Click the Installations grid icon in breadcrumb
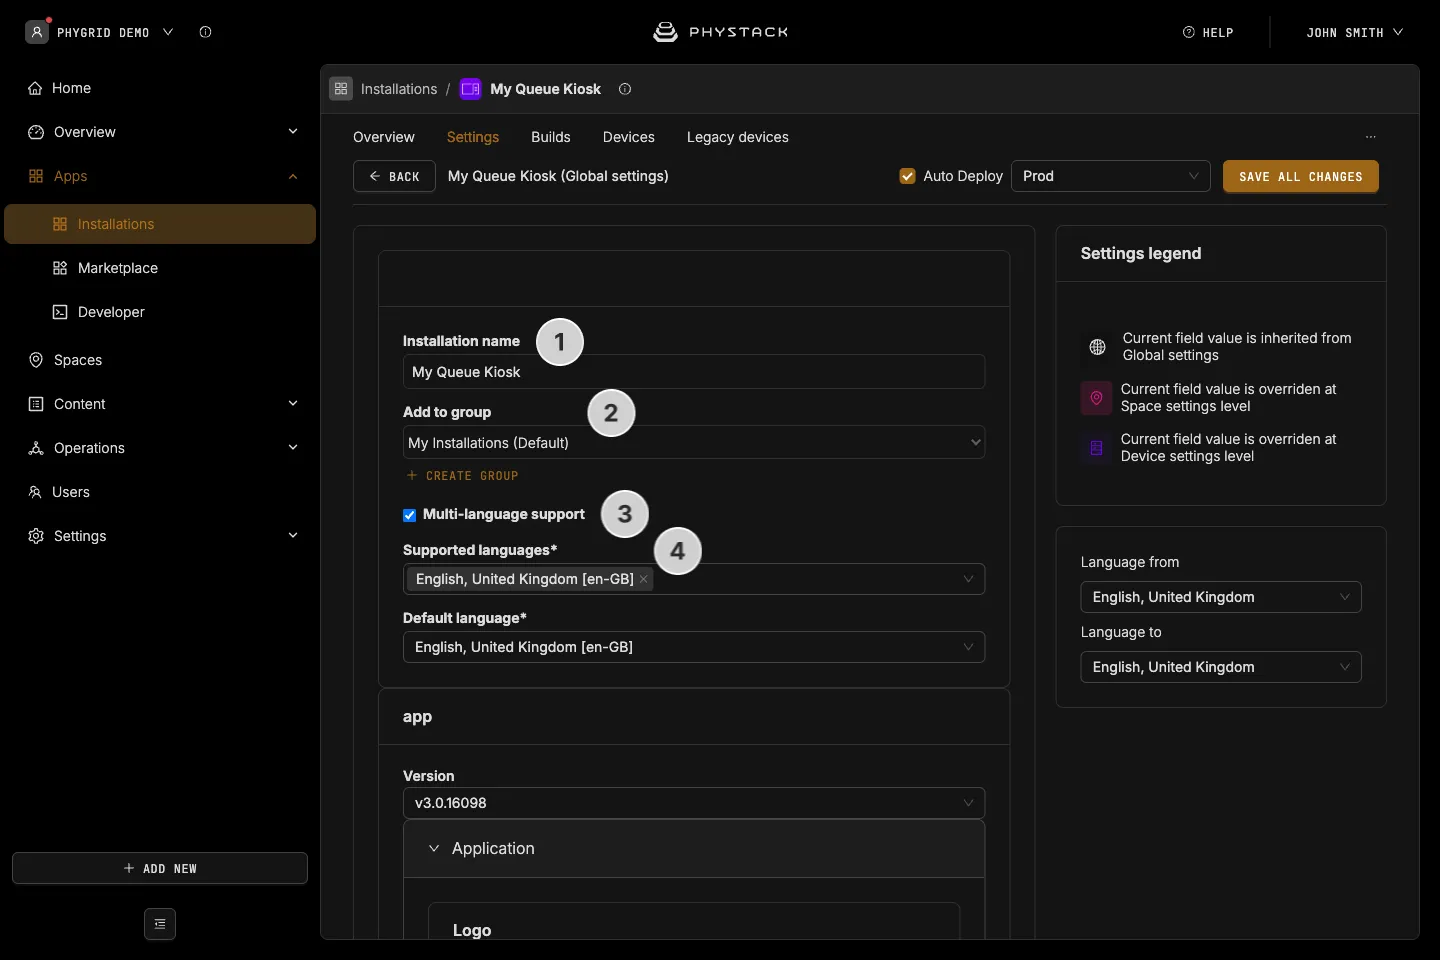 [341, 89]
